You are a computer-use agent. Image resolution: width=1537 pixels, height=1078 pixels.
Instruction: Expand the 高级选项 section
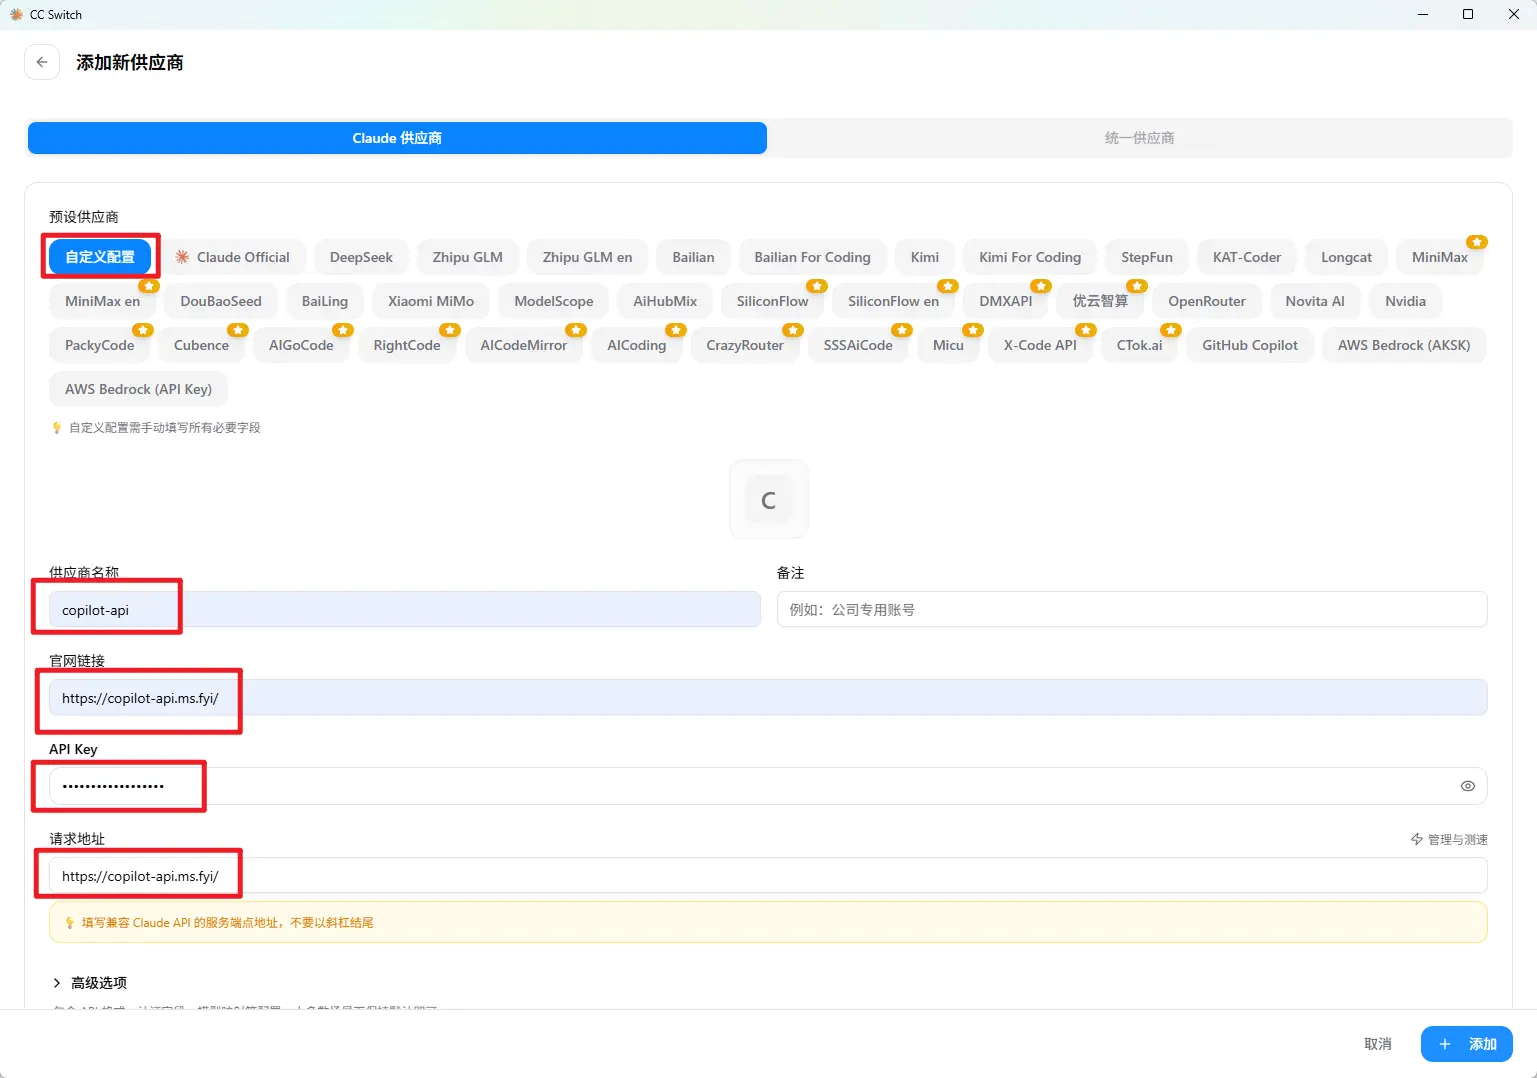point(90,983)
